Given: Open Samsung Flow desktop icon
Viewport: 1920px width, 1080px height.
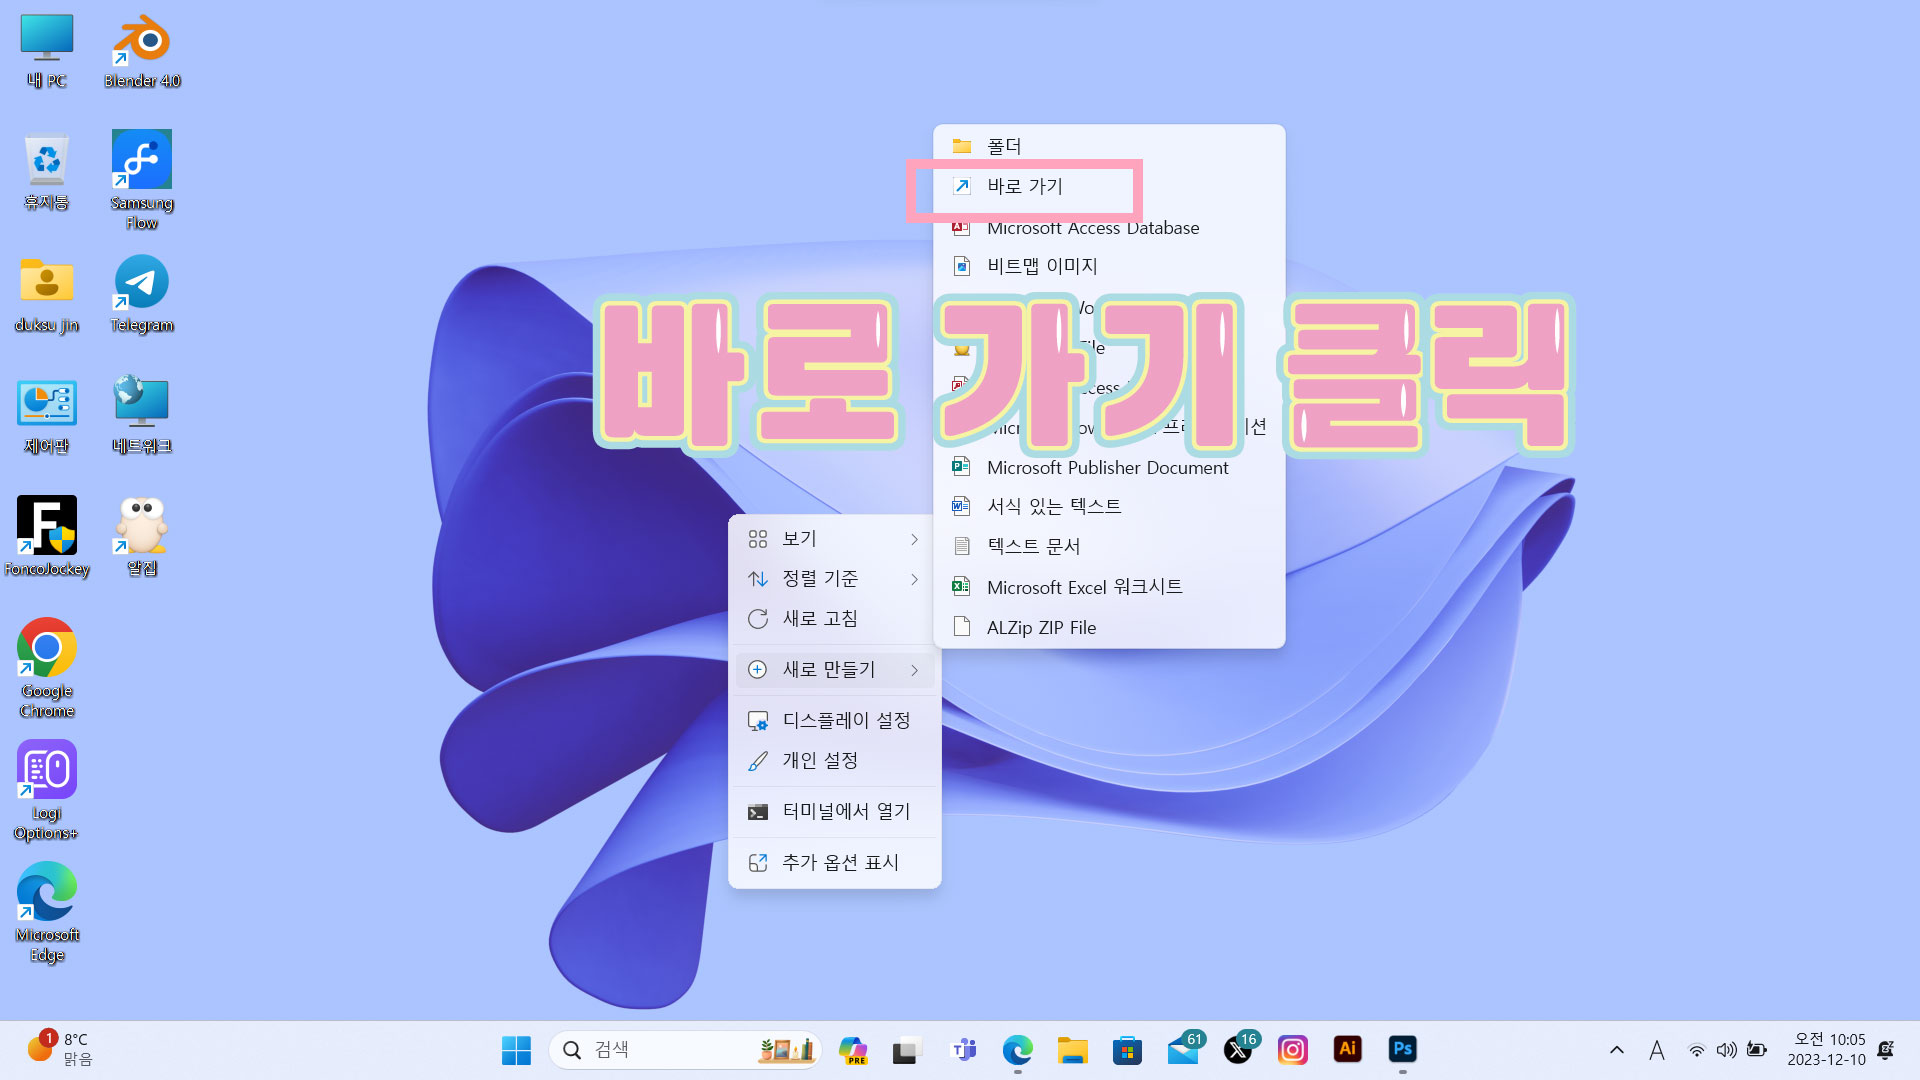Looking at the screenshot, I should pos(142,160).
